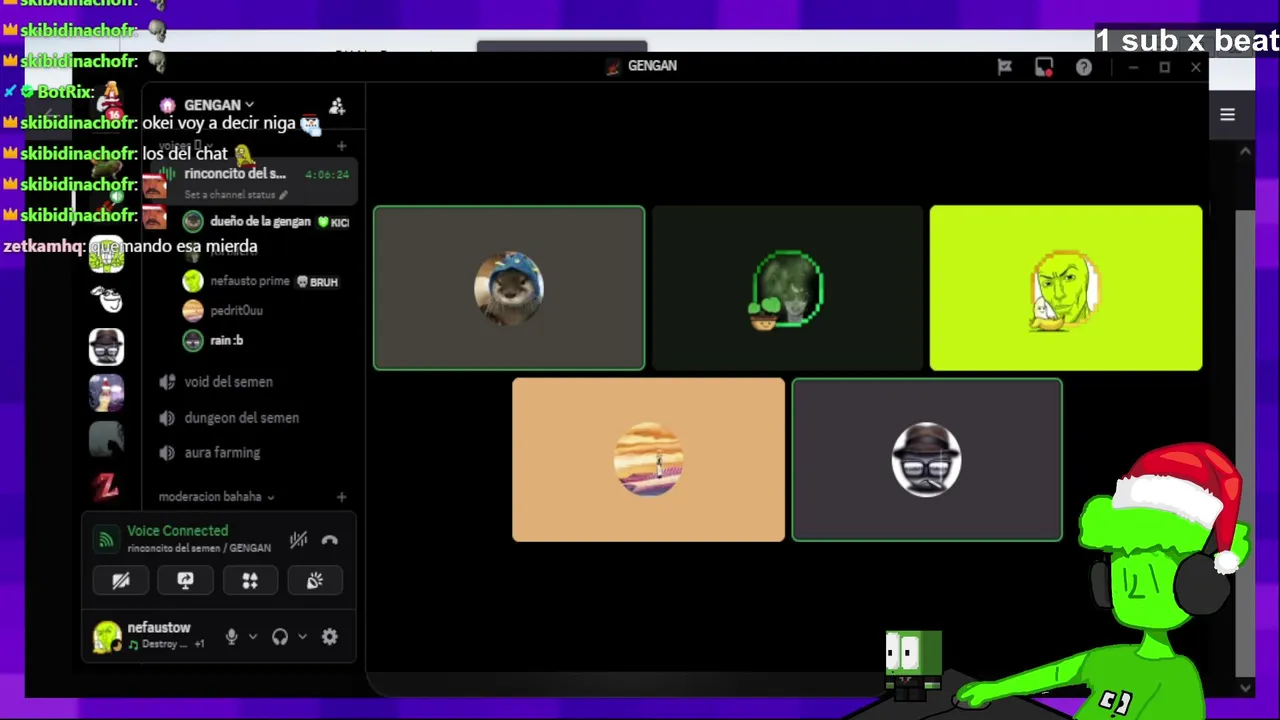Open the browser hamburger menu behind Discord
This screenshot has width=1280, height=720.
point(1227,115)
